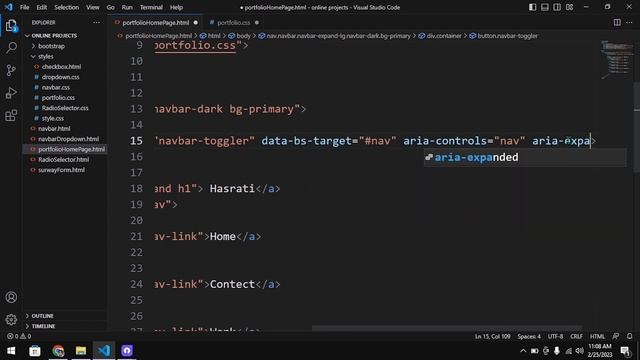Screen dimensions: 640x360
Task: Open the Search view in activity bar
Action: tap(11, 48)
